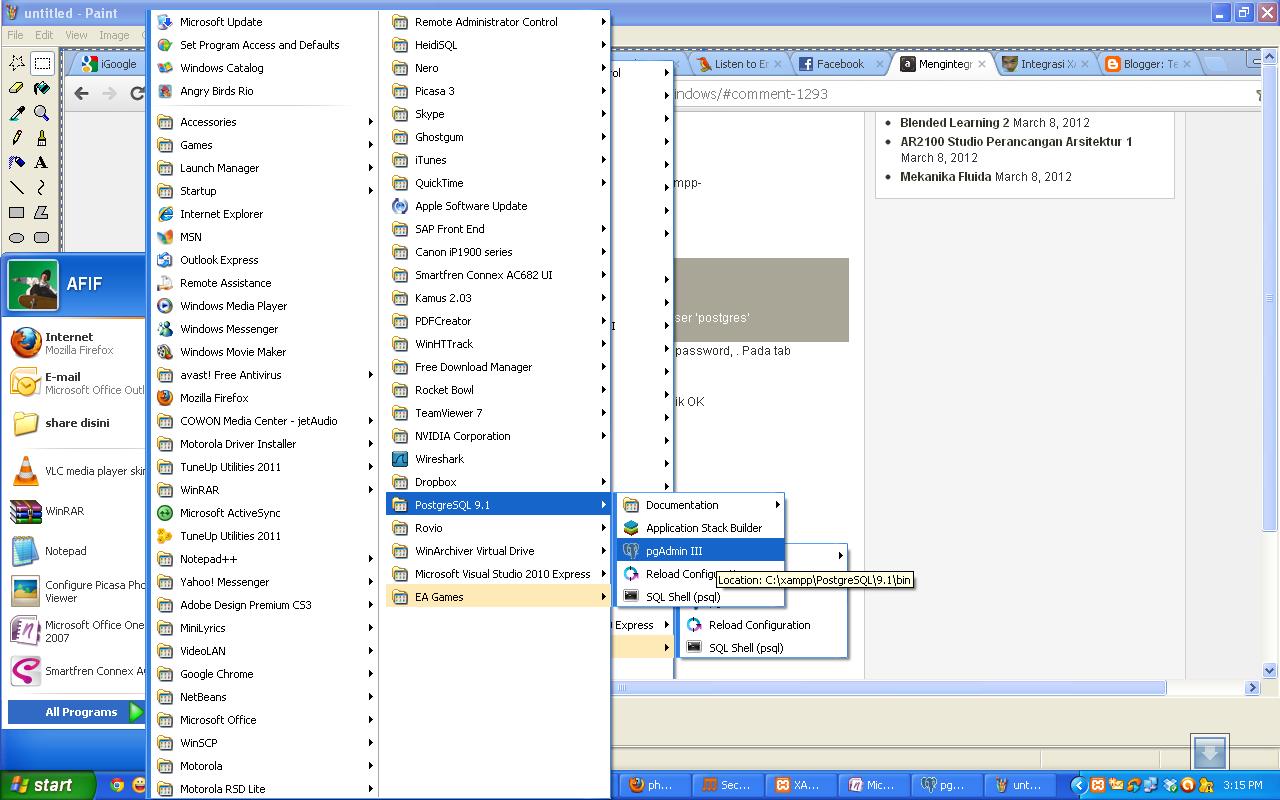Select the Airbrush spray tool
The width and height of the screenshot is (1280, 800).
point(17,163)
